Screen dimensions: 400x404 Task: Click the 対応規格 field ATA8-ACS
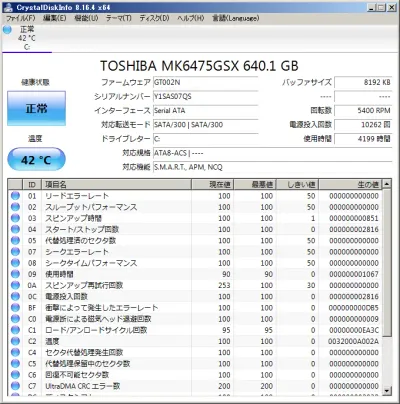(x=272, y=153)
